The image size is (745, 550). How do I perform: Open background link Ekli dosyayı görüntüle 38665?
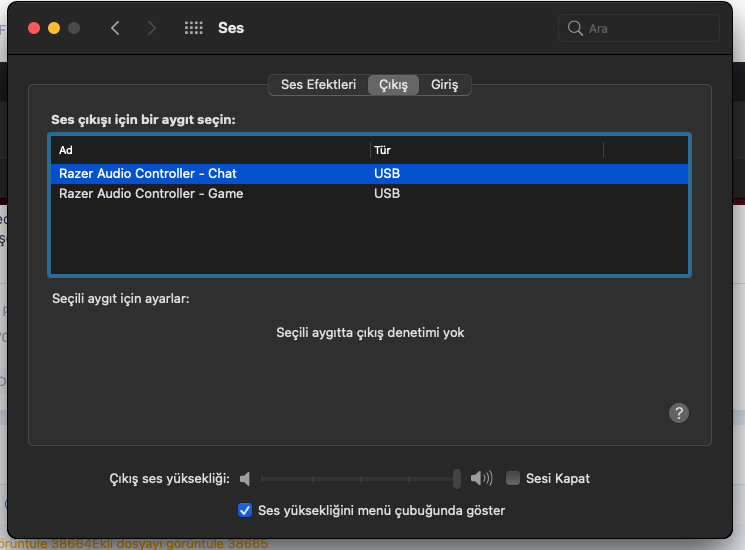point(180,543)
